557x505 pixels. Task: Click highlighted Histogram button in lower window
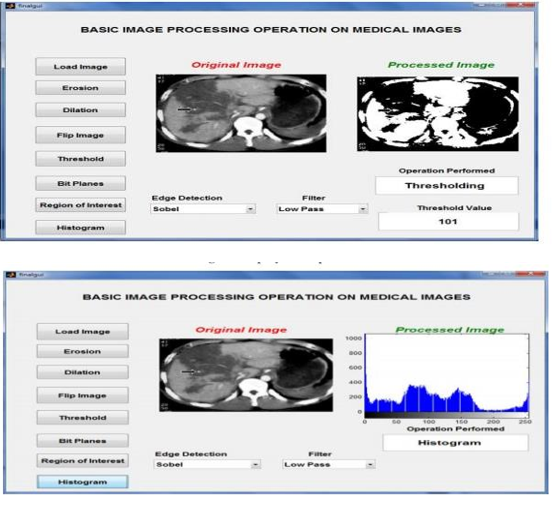pos(82,482)
